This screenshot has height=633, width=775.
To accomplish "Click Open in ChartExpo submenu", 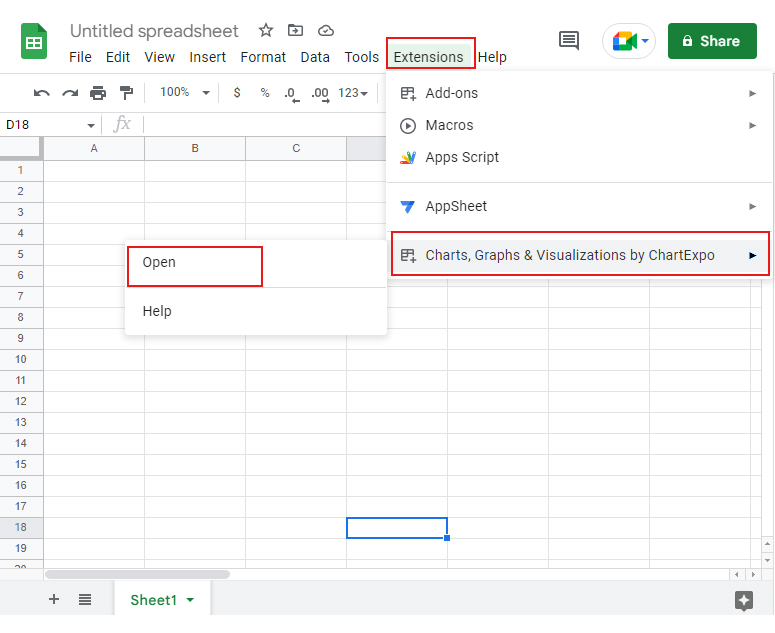I will [256, 262].
